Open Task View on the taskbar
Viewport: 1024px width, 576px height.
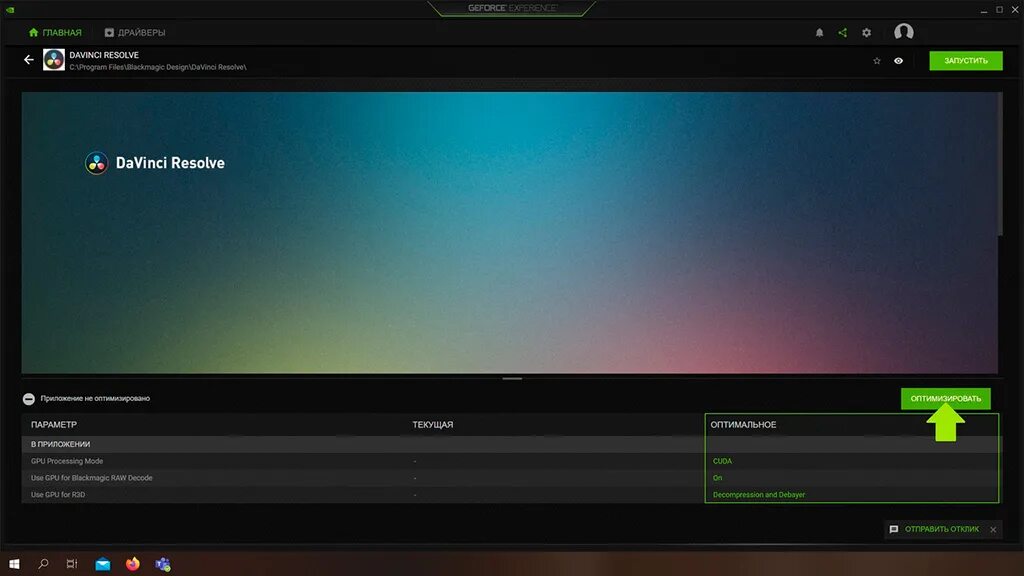click(x=72, y=564)
